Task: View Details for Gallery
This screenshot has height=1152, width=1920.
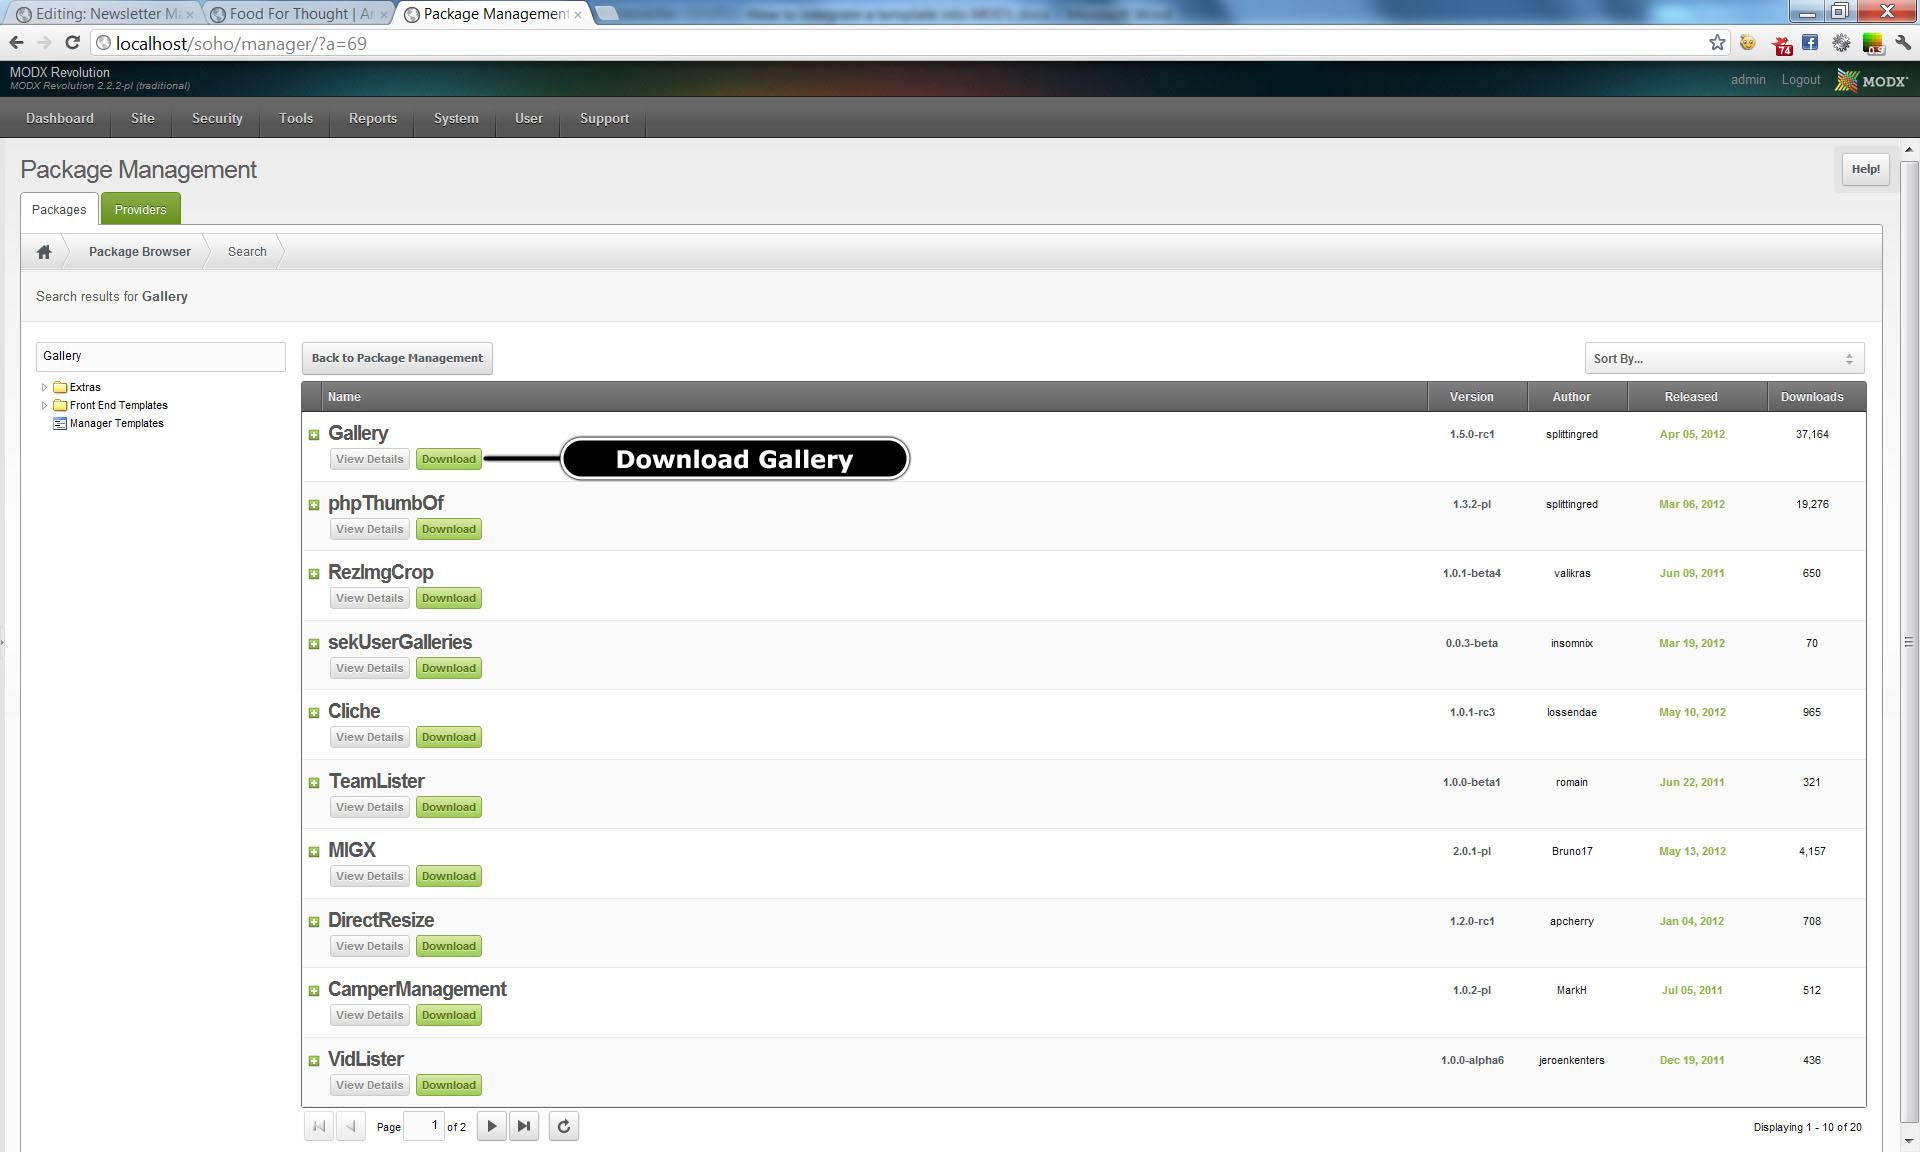Action: point(370,459)
